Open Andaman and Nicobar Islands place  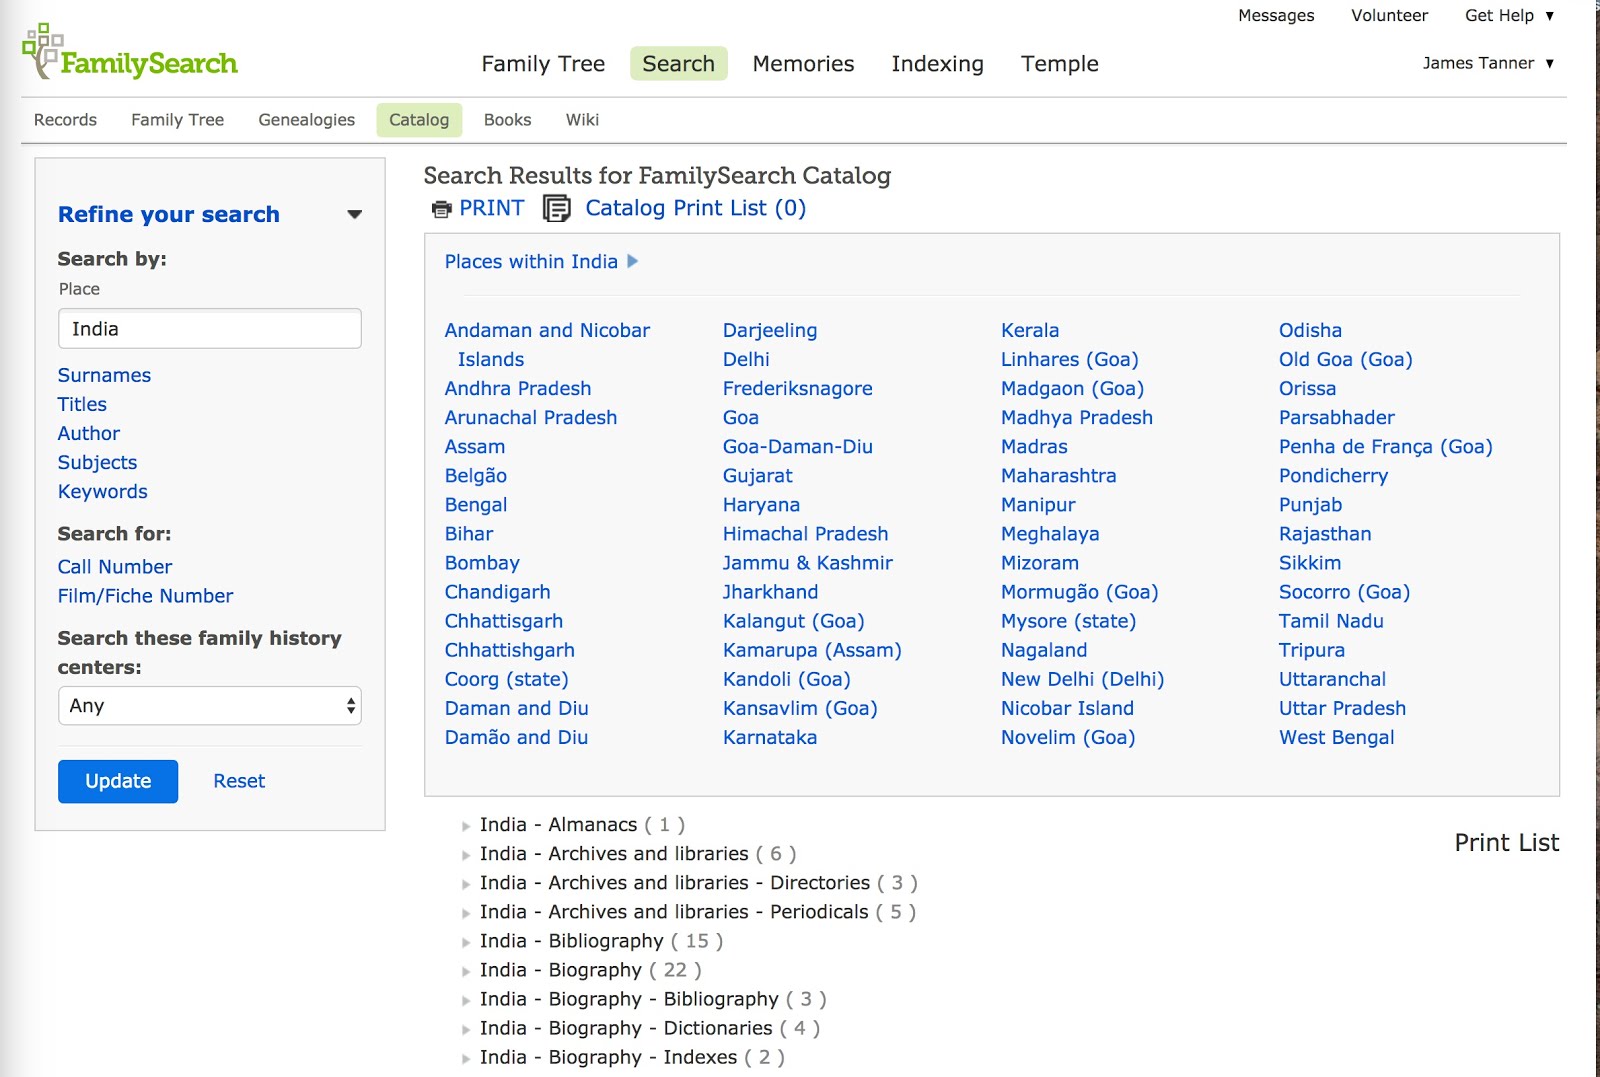(x=547, y=344)
